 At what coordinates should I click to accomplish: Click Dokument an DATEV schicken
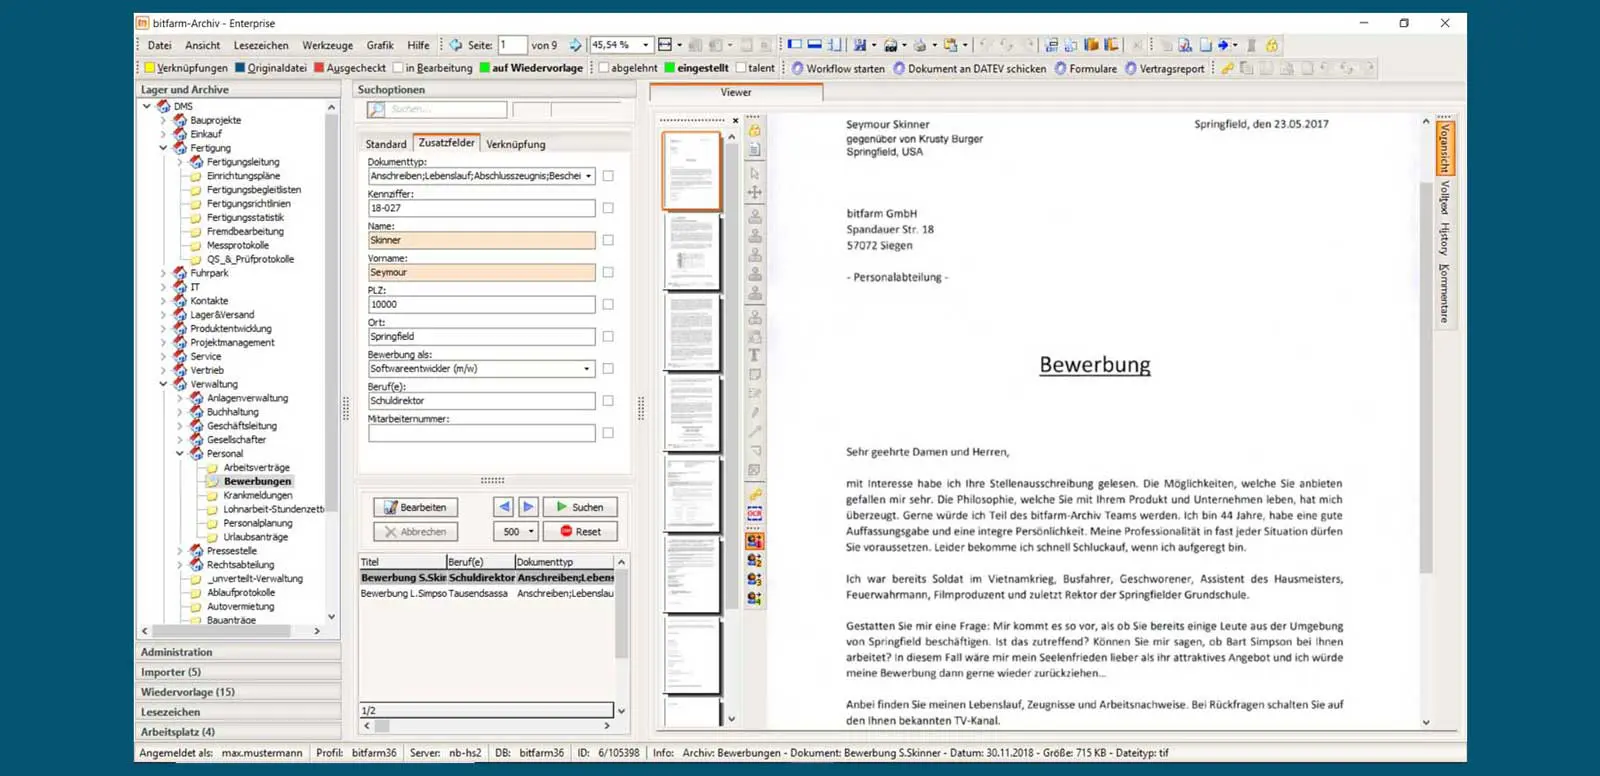pyautogui.click(x=969, y=68)
